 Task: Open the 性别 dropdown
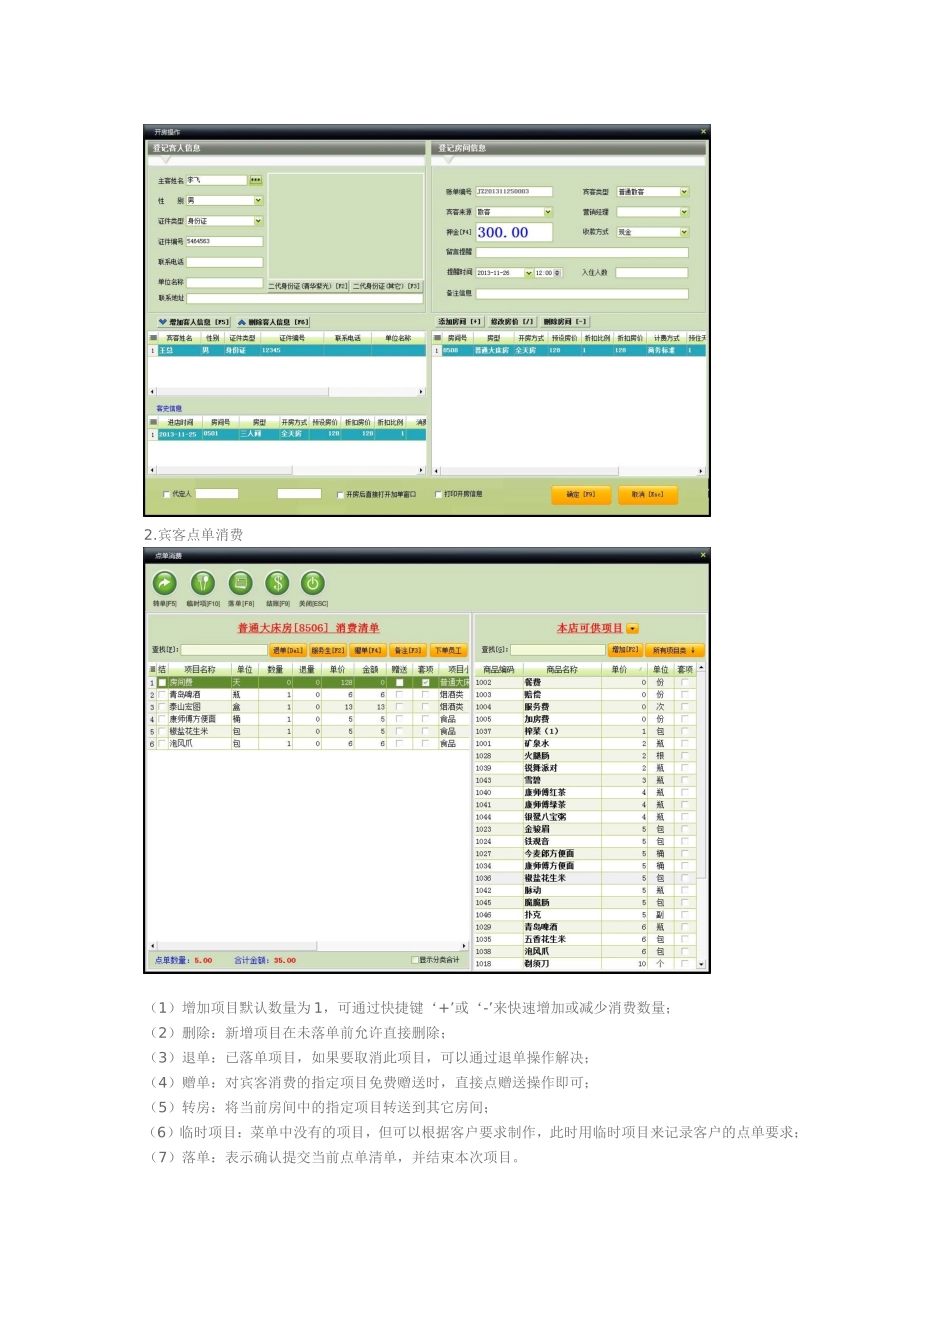[x=258, y=200]
